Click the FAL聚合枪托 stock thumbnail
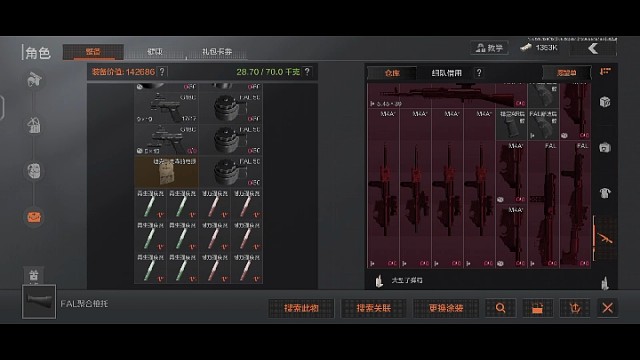Viewport: 640px width, 360px height. point(39,302)
